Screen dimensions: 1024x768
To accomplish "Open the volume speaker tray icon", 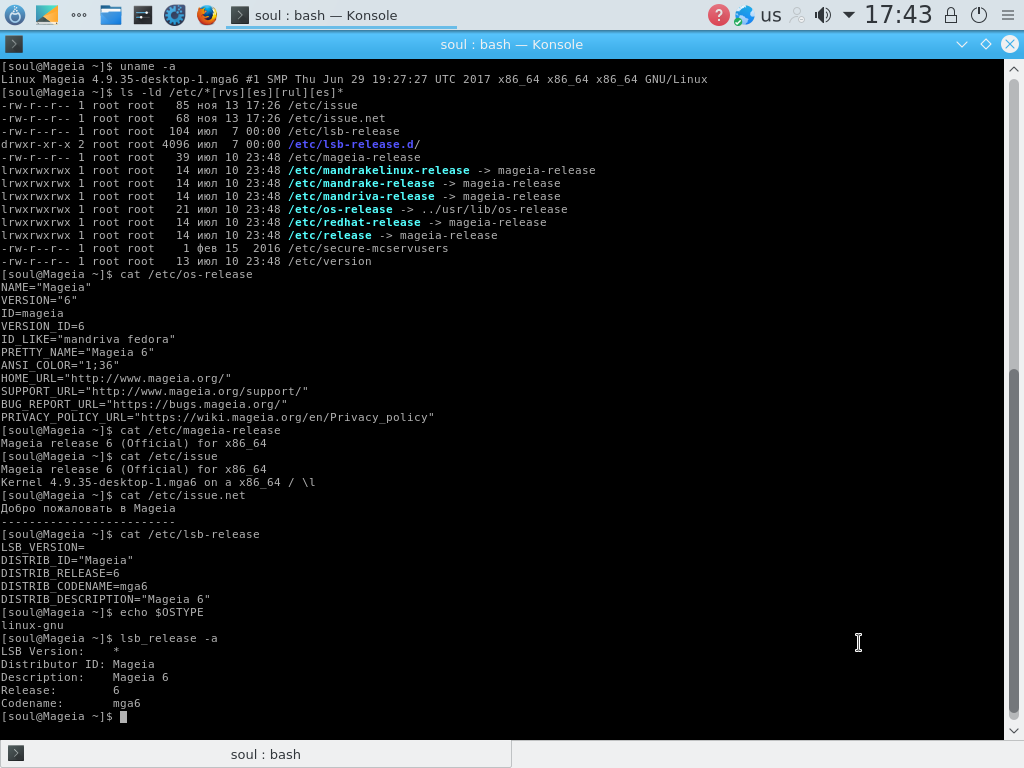I will [823, 15].
